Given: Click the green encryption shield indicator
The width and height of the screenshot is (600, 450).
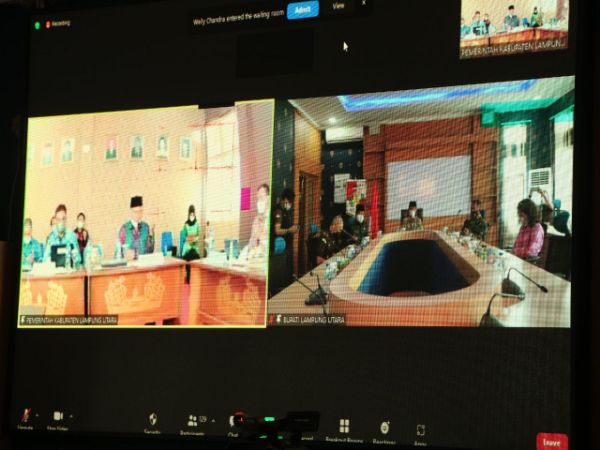Looking at the screenshot, I should 37,25.
